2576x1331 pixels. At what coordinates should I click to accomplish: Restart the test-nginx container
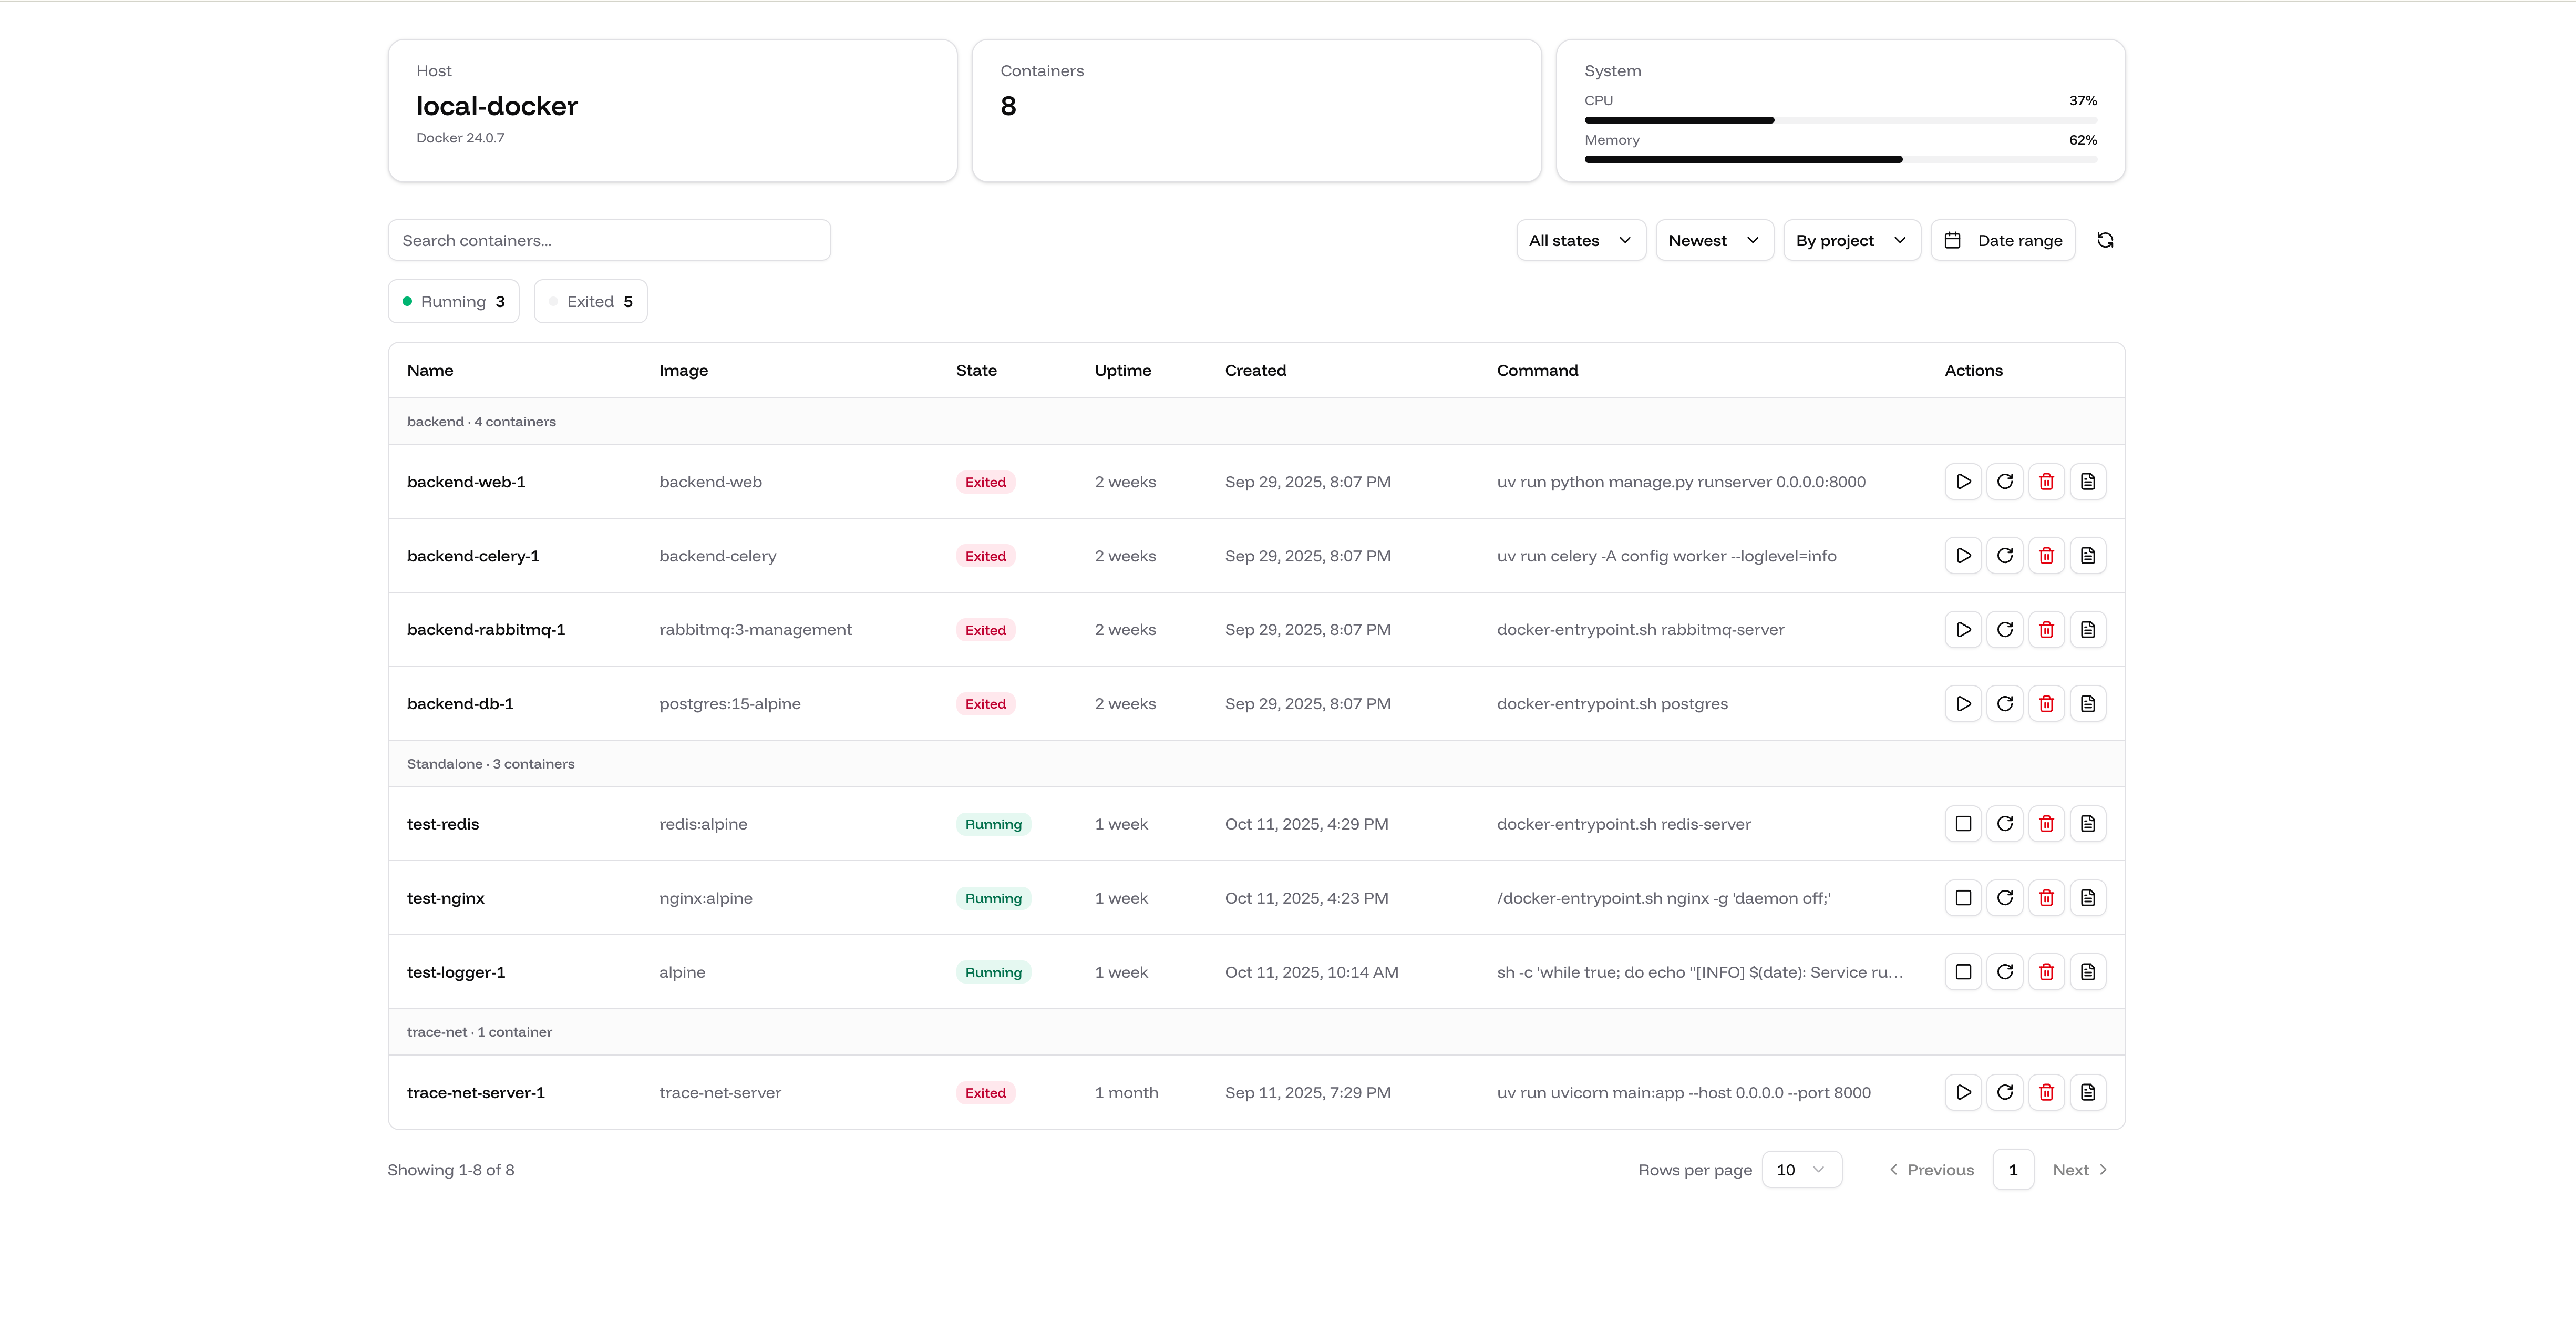click(2005, 897)
